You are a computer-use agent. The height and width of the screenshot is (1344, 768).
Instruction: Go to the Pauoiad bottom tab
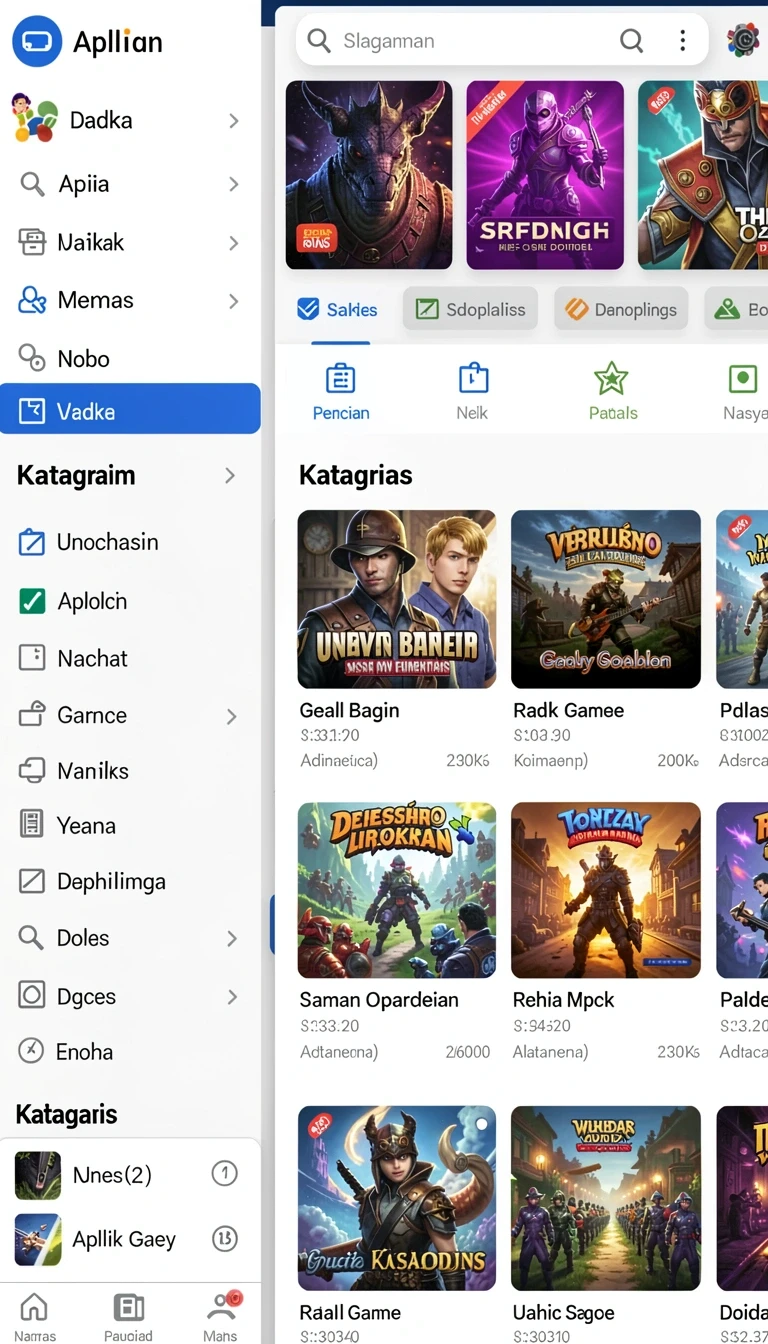[x=128, y=1316]
